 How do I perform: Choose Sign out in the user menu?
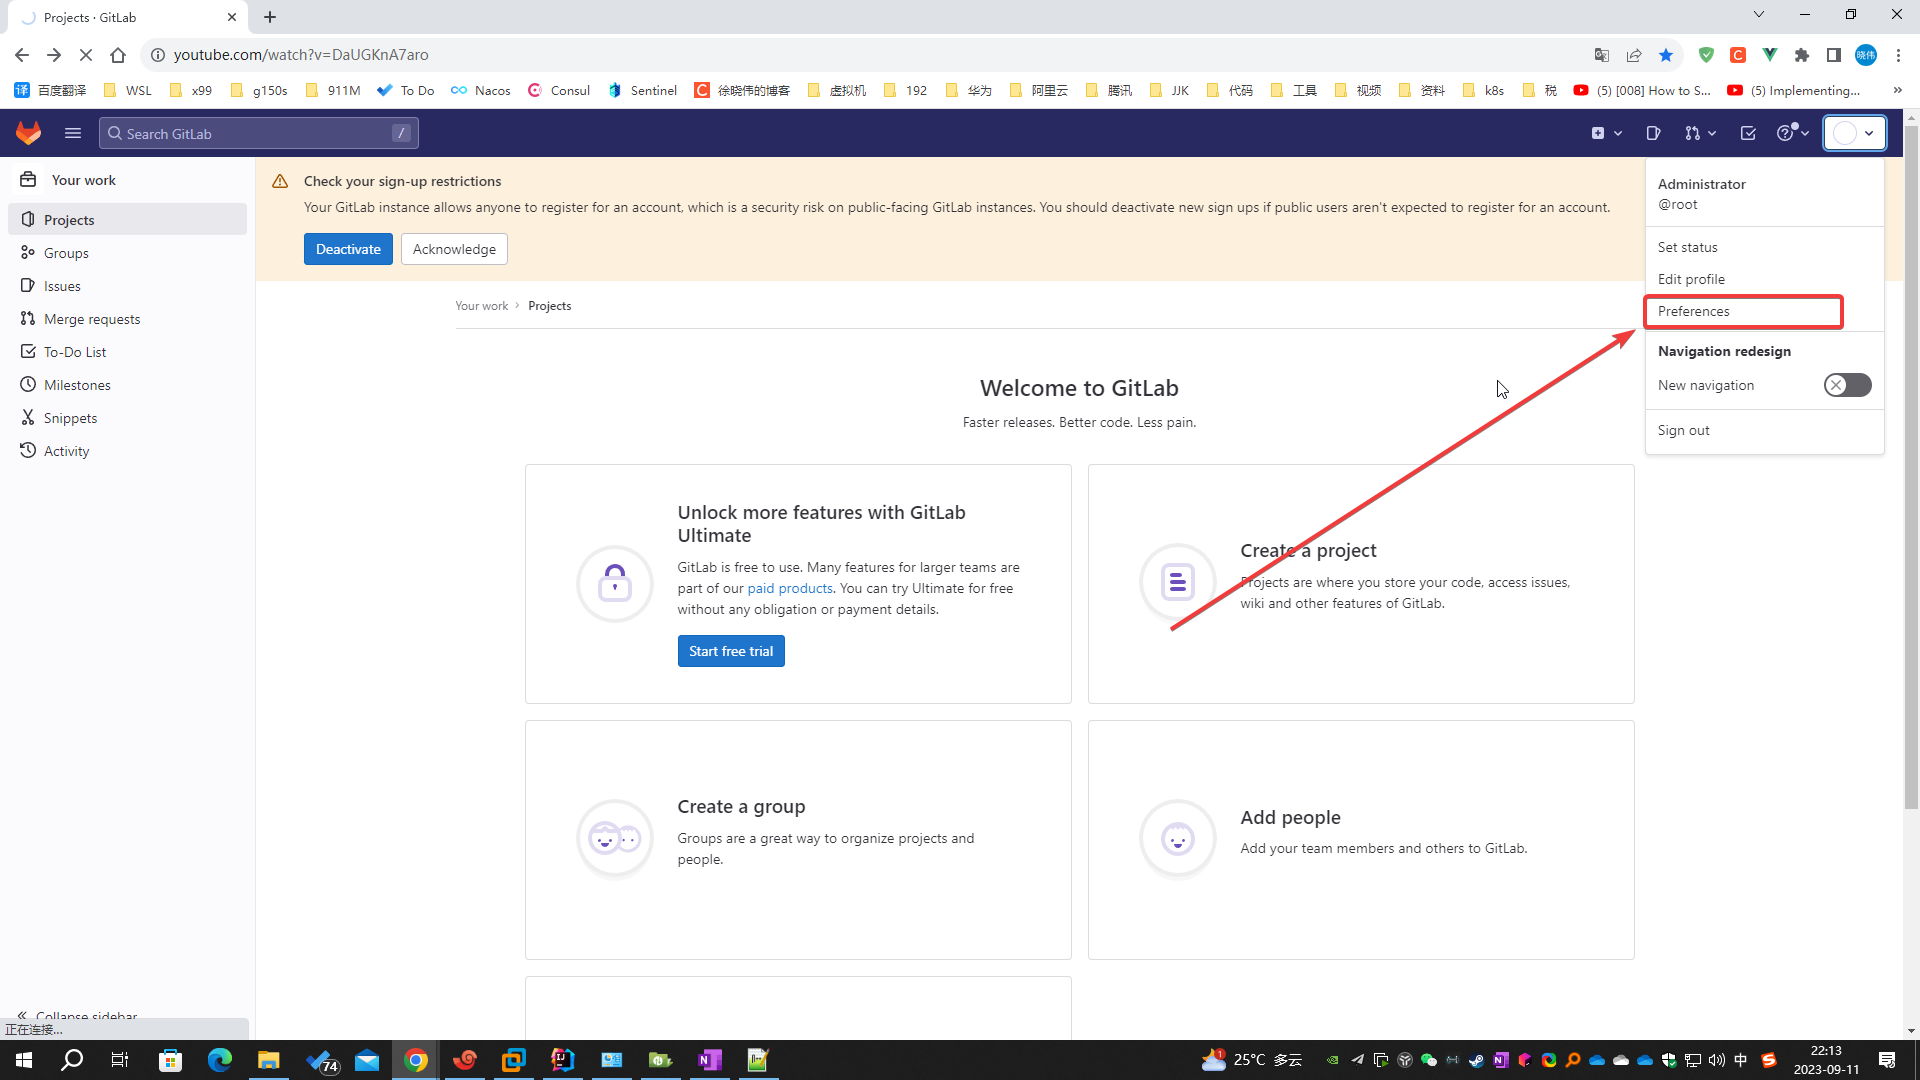(x=1684, y=430)
